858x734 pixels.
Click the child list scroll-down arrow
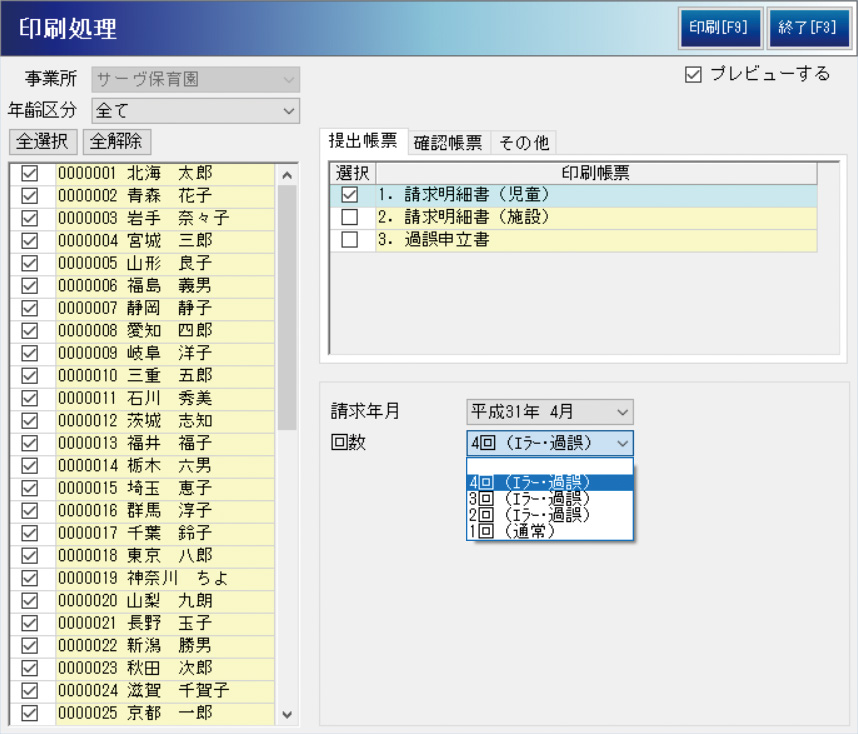coord(288,715)
